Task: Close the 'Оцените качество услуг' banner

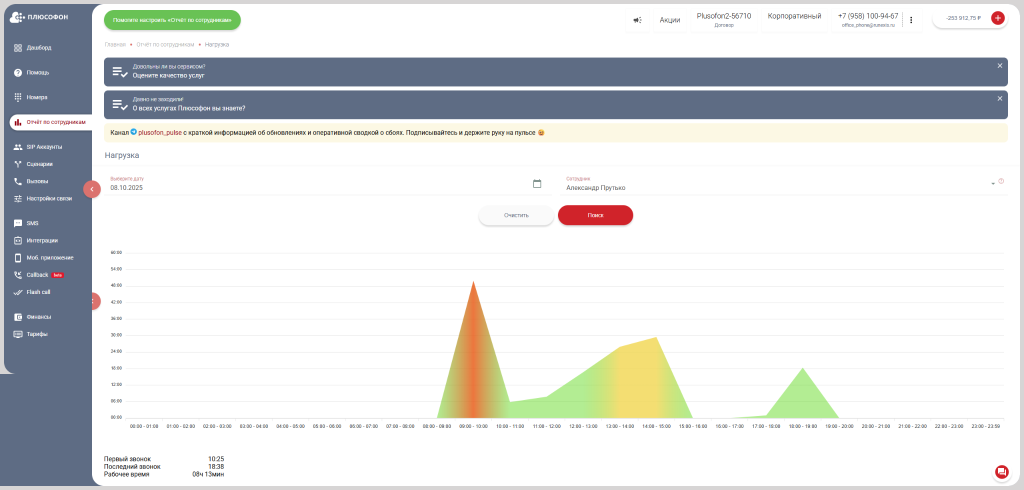Action: pos(999,66)
